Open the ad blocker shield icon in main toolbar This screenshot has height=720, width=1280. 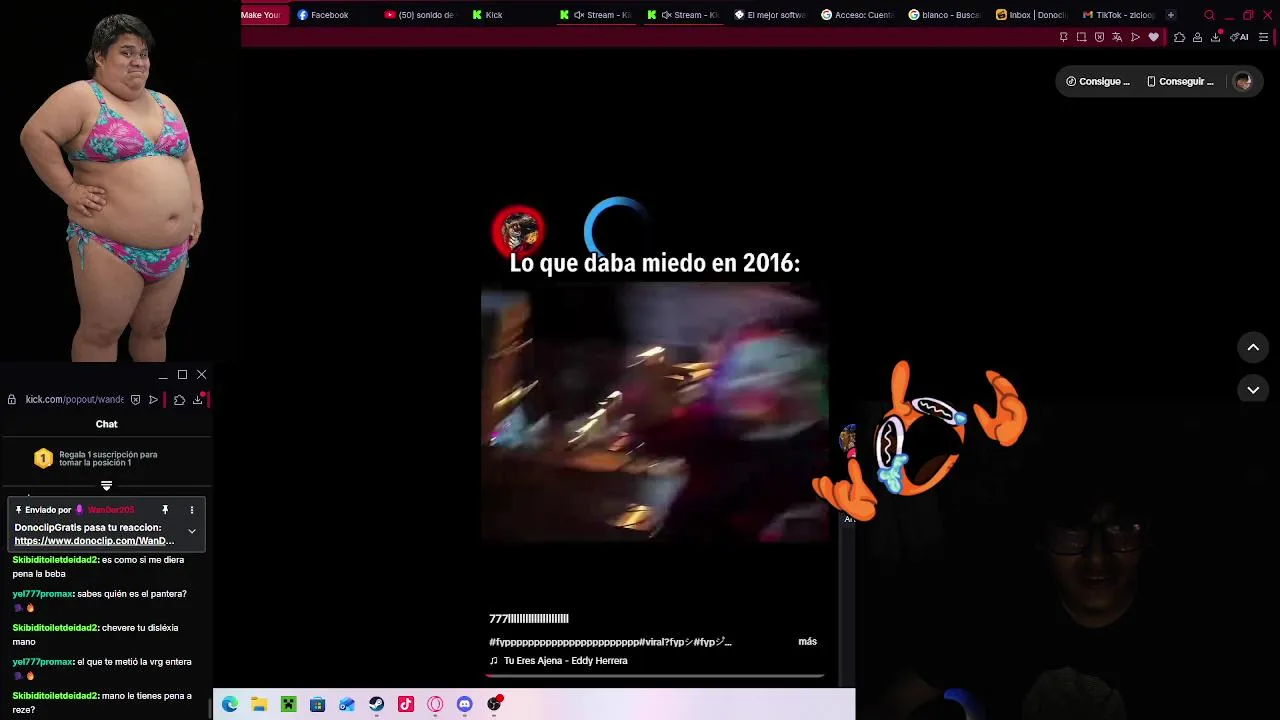click(x=1099, y=37)
